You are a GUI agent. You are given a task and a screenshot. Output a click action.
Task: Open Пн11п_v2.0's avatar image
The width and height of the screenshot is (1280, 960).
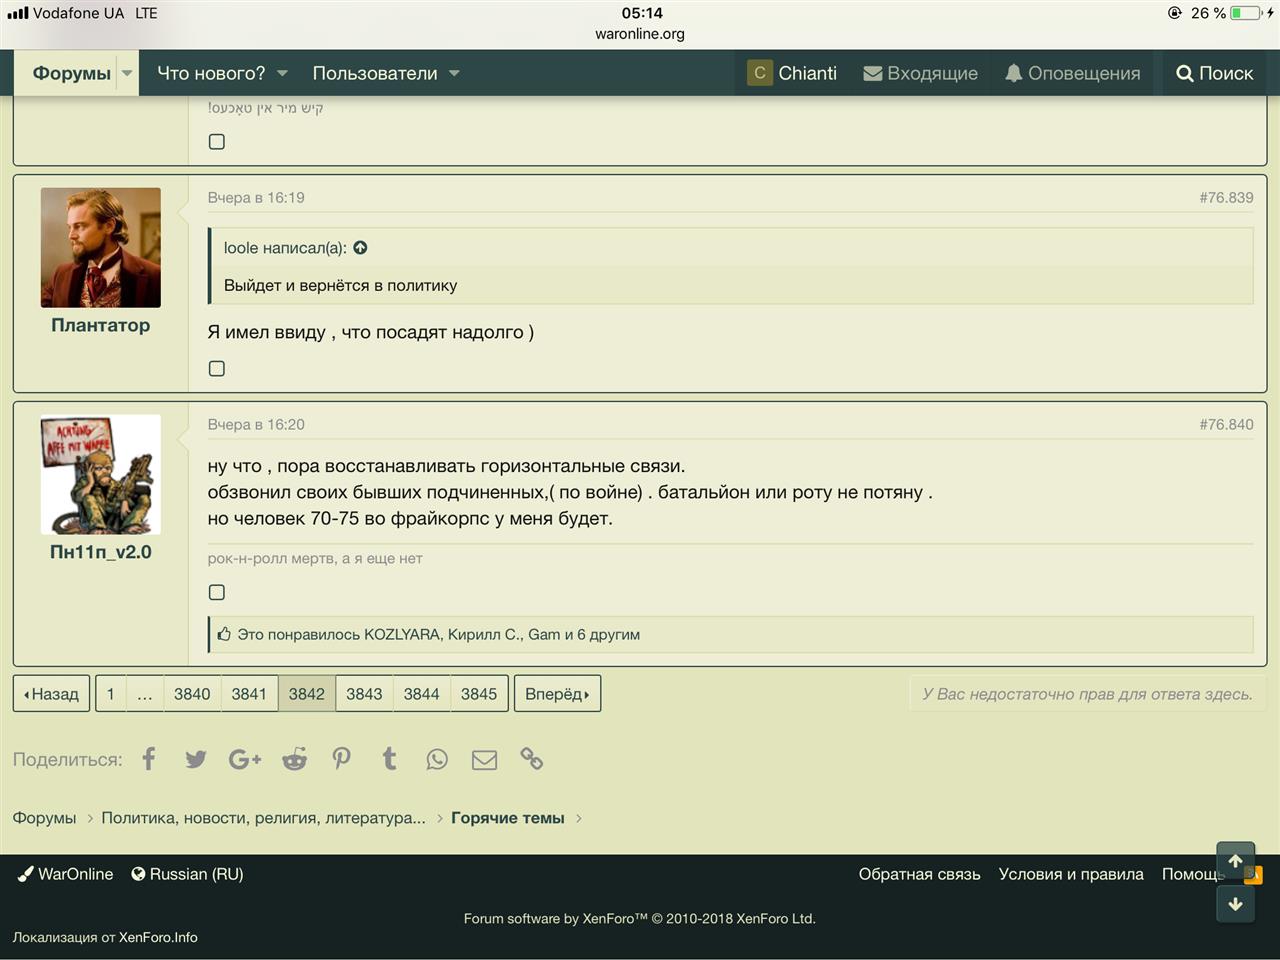pyautogui.click(x=101, y=475)
